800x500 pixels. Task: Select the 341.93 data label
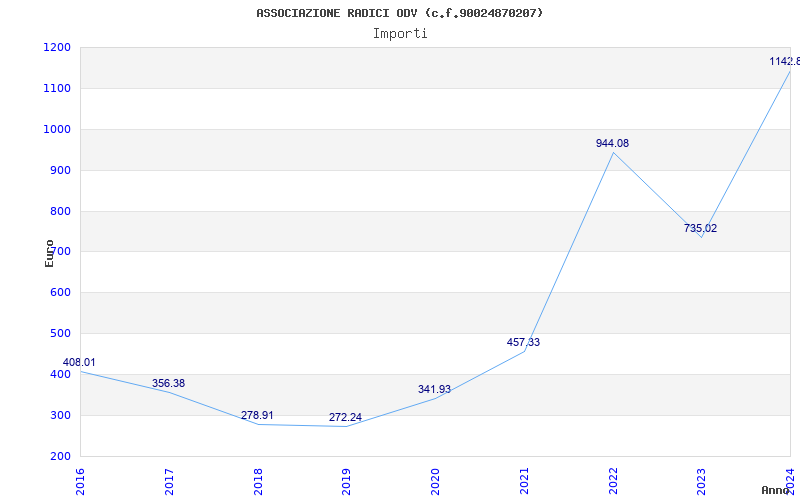pyautogui.click(x=435, y=389)
